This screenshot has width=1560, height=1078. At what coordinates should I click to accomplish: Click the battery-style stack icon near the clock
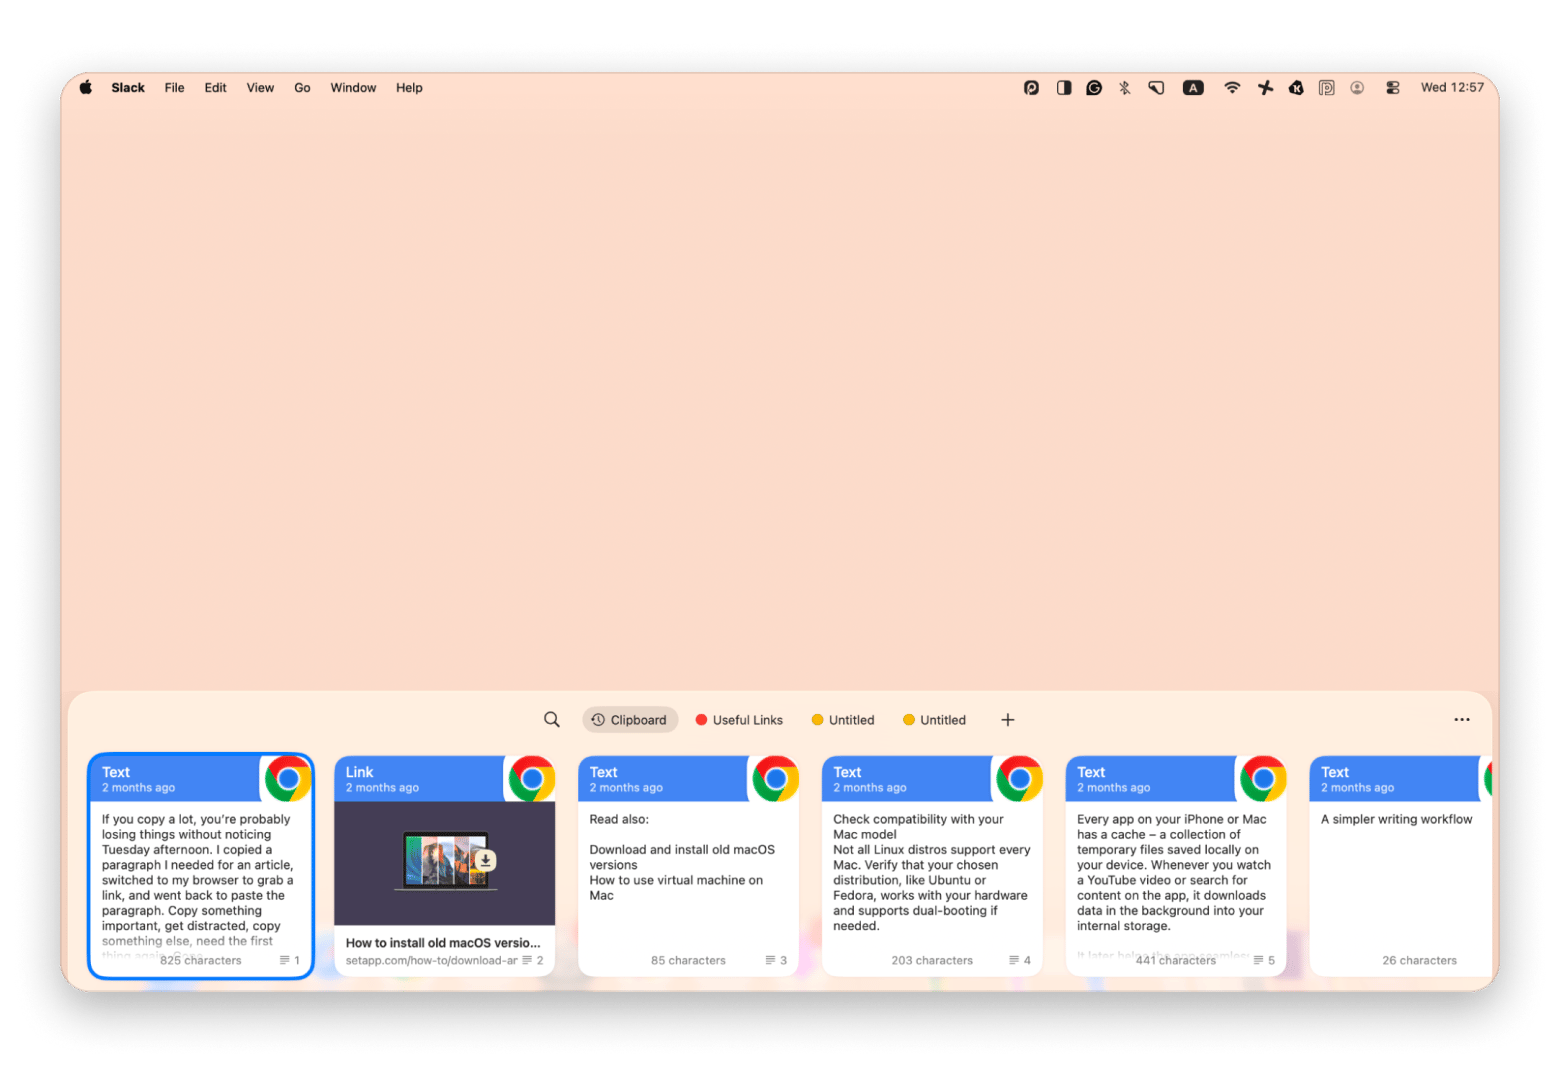click(1392, 87)
